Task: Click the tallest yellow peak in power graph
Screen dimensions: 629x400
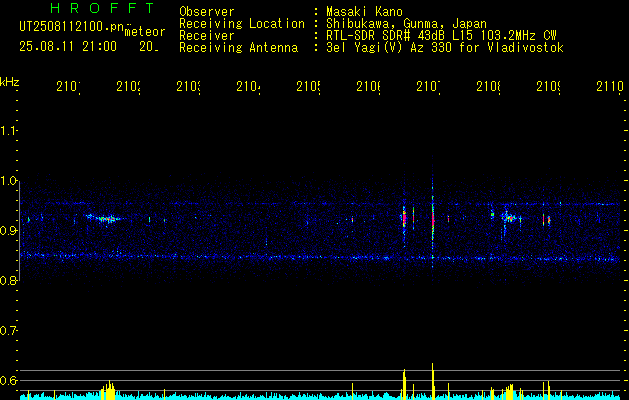Action: pos(432,381)
